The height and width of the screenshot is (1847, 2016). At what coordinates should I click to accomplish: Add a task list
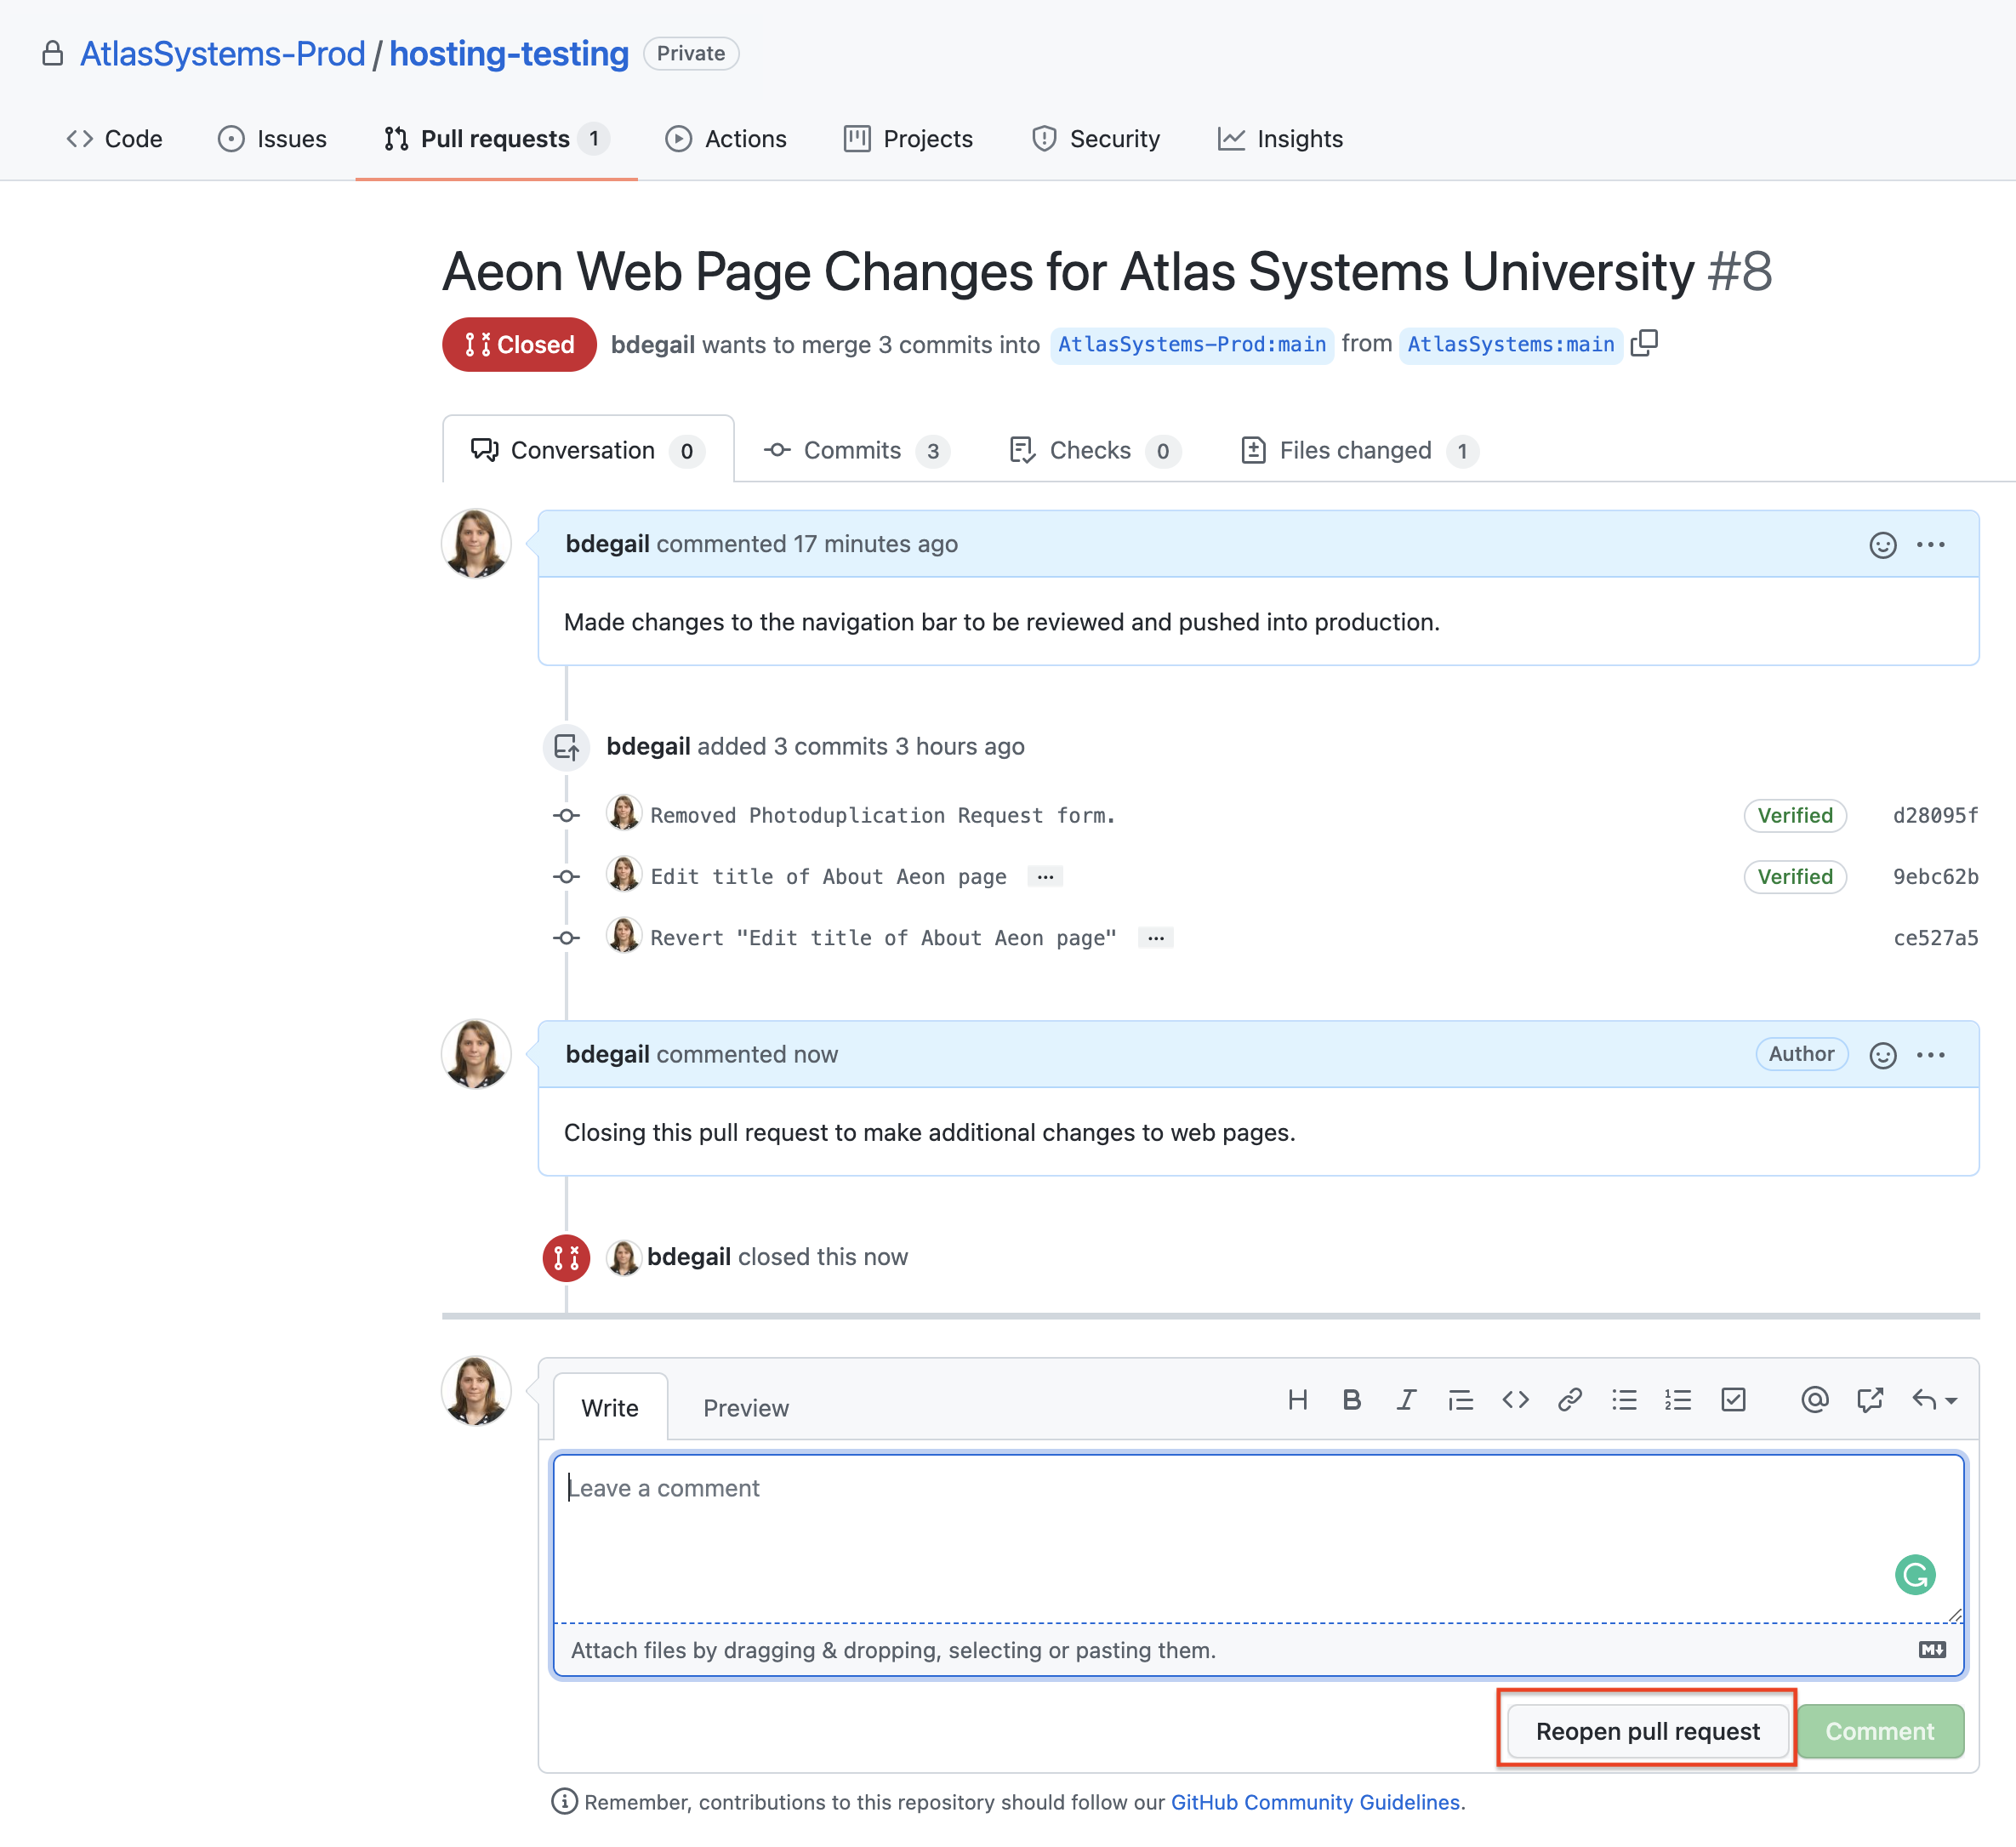[x=1734, y=1400]
